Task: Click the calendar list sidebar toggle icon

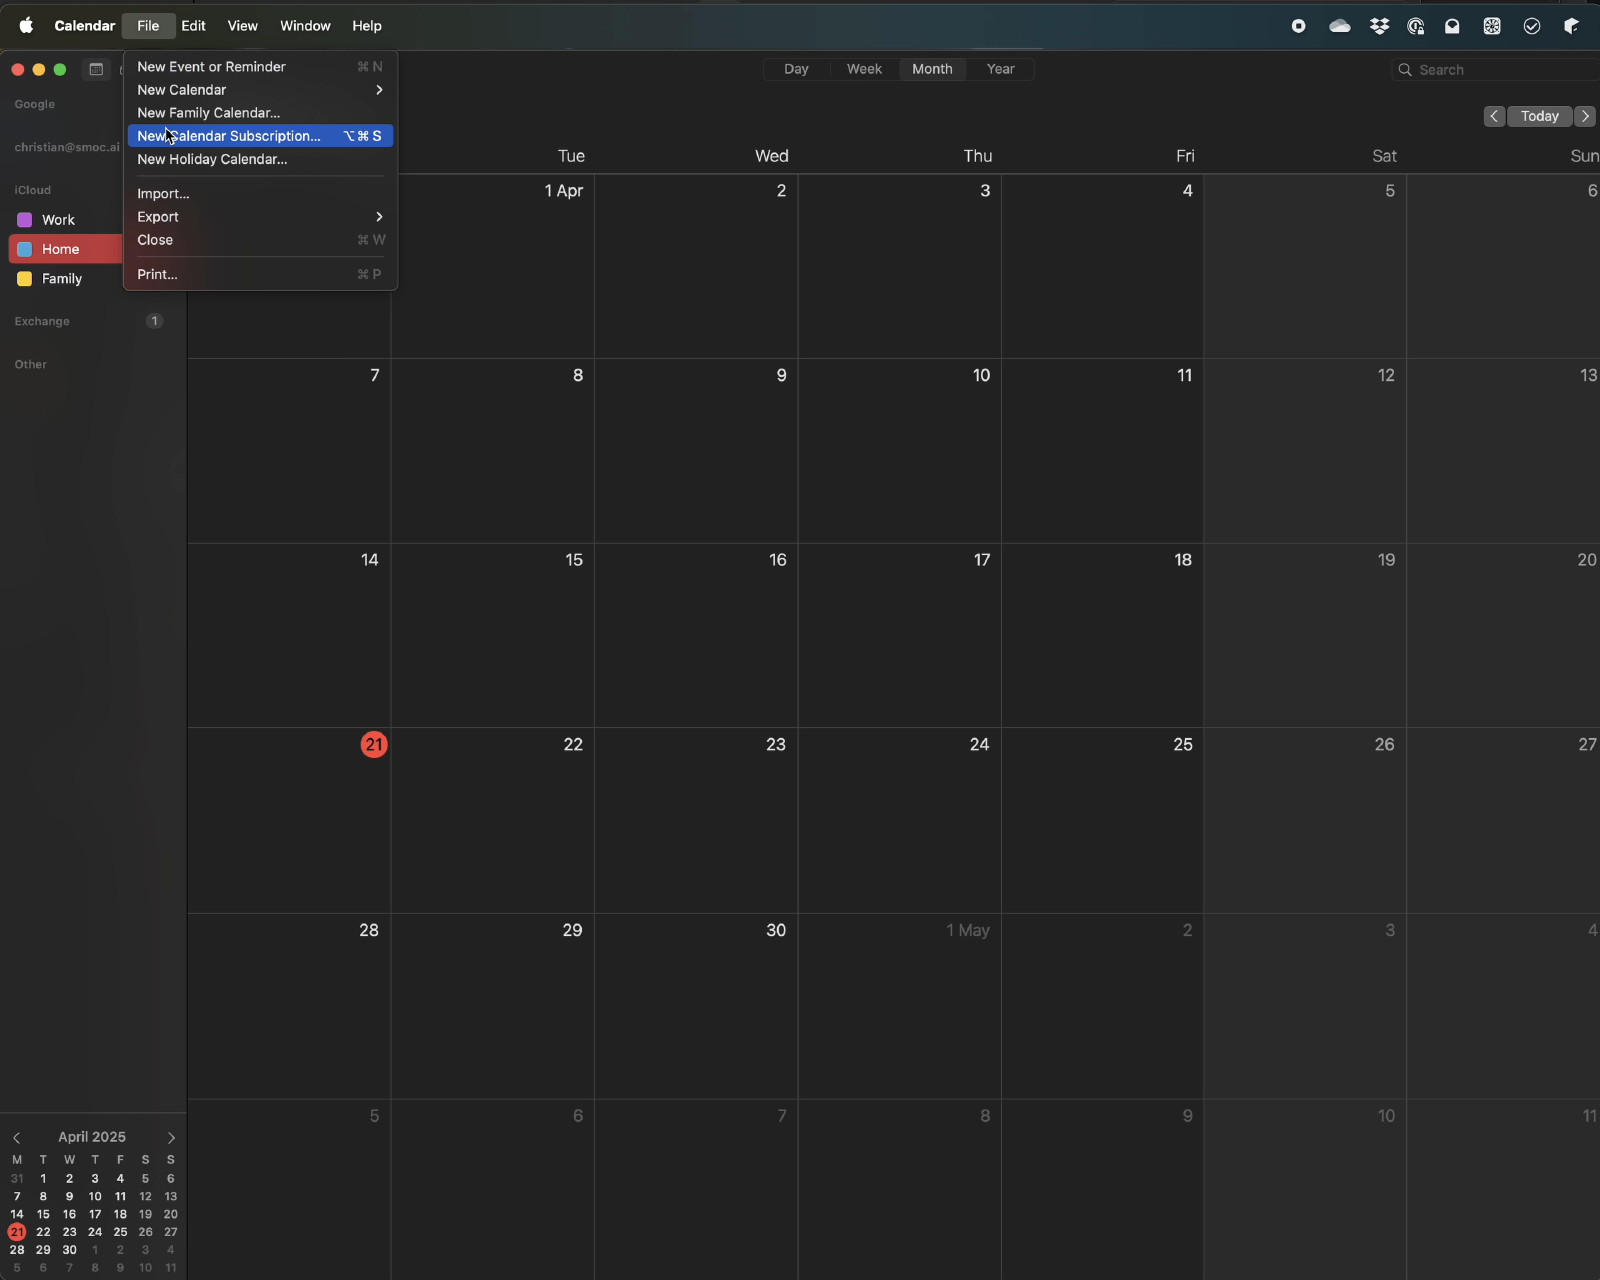Action: (96, 69)
